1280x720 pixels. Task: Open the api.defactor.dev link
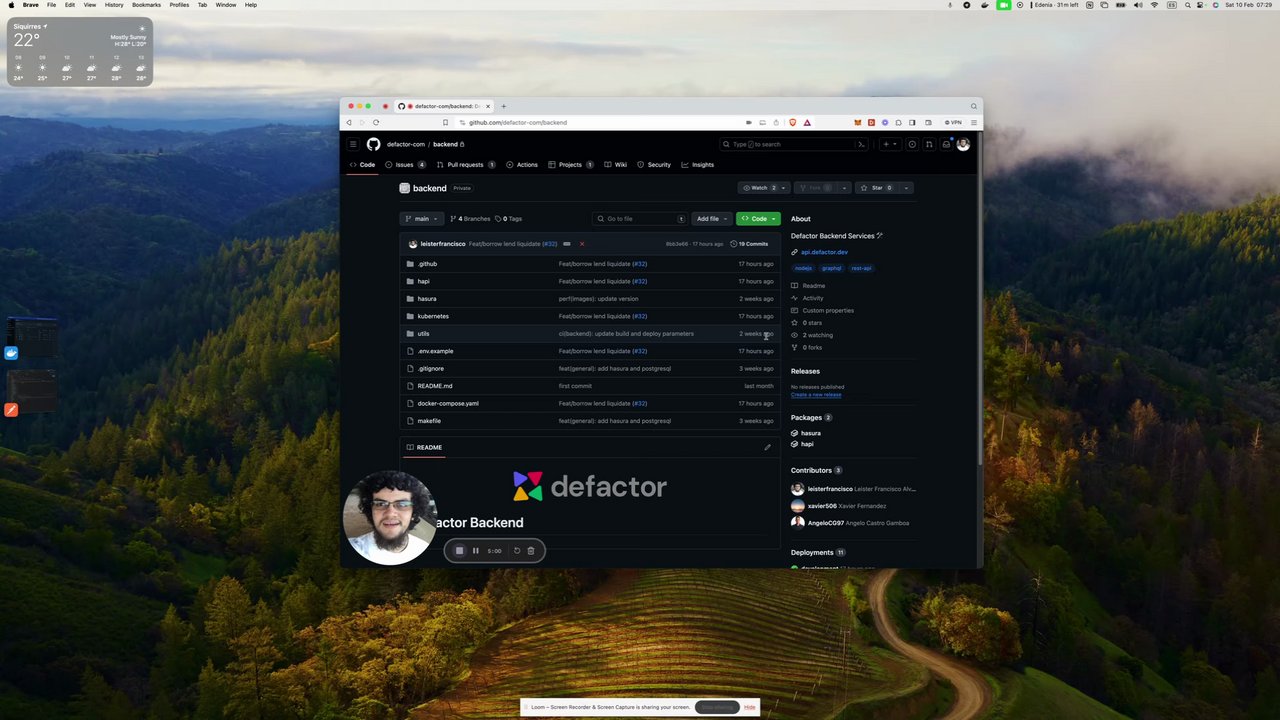(824, 252)
